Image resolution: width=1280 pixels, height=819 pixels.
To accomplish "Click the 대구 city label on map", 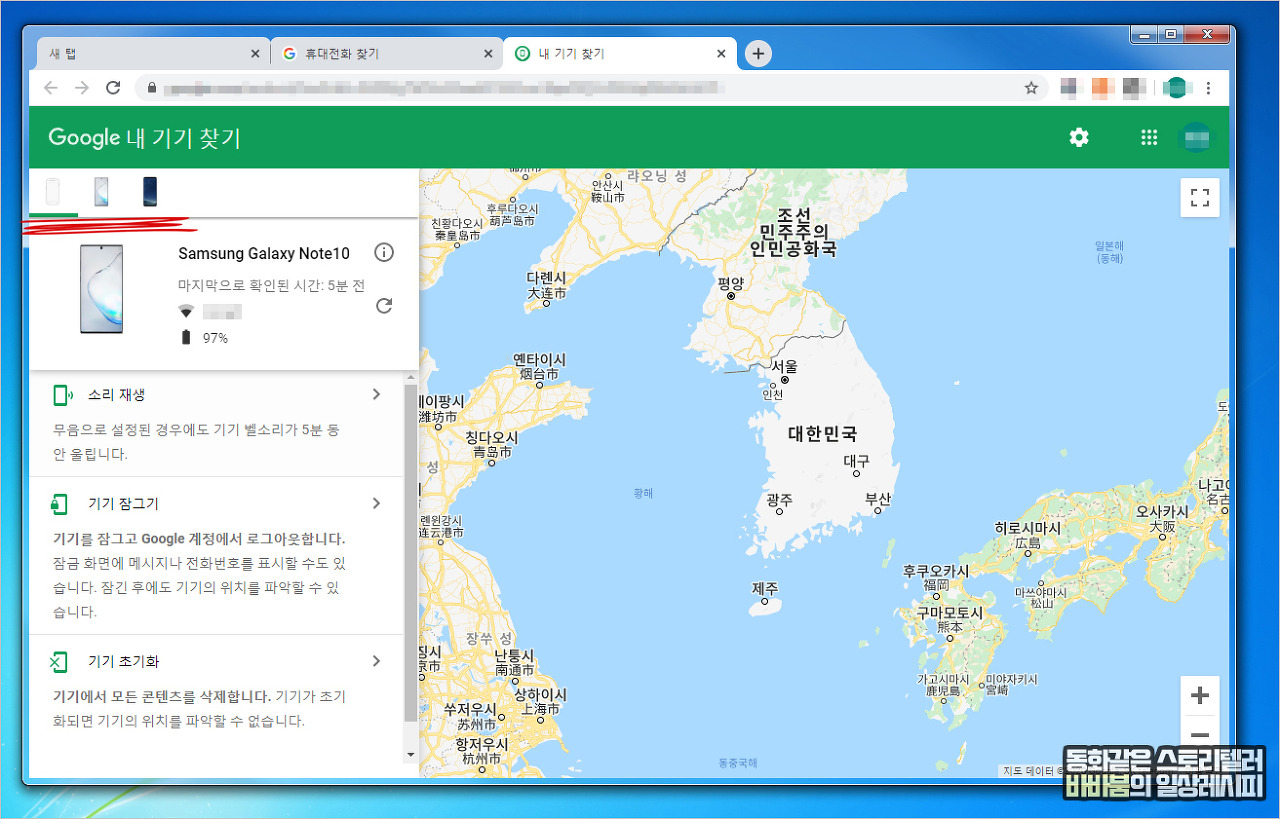I will pyautogui.click(x=856, y=461).
